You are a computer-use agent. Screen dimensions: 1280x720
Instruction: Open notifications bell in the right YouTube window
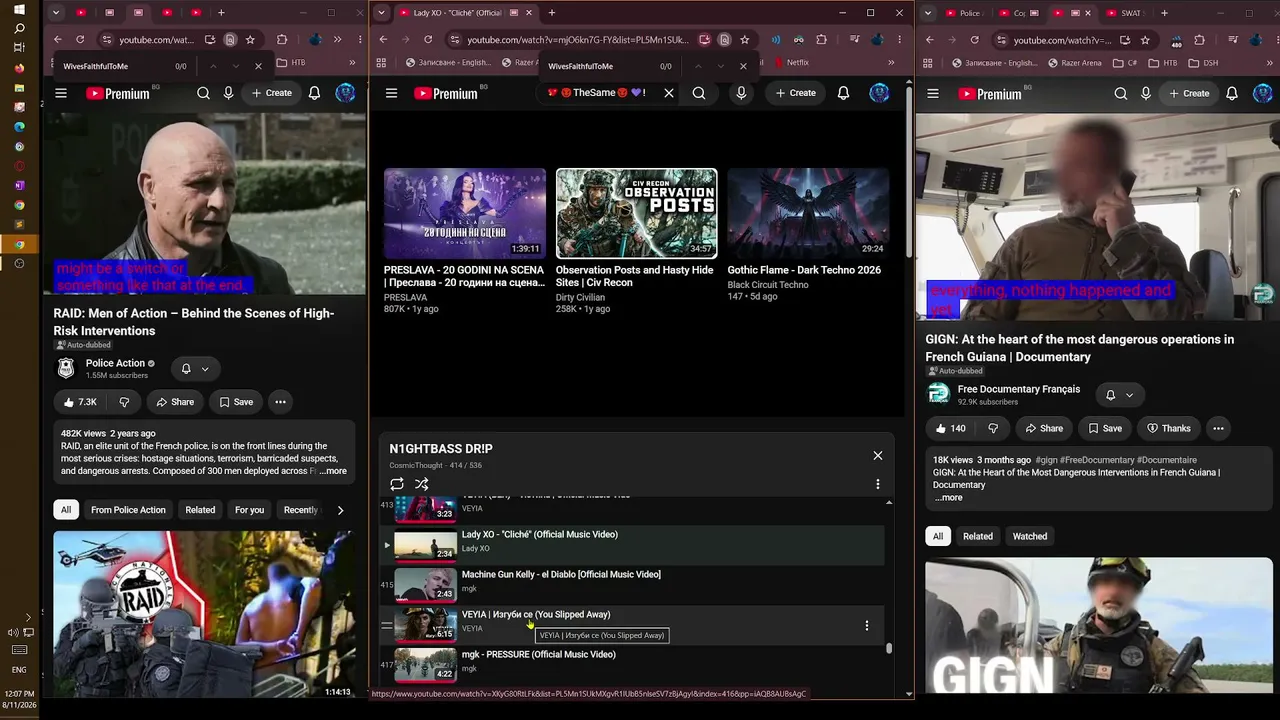1232,94
